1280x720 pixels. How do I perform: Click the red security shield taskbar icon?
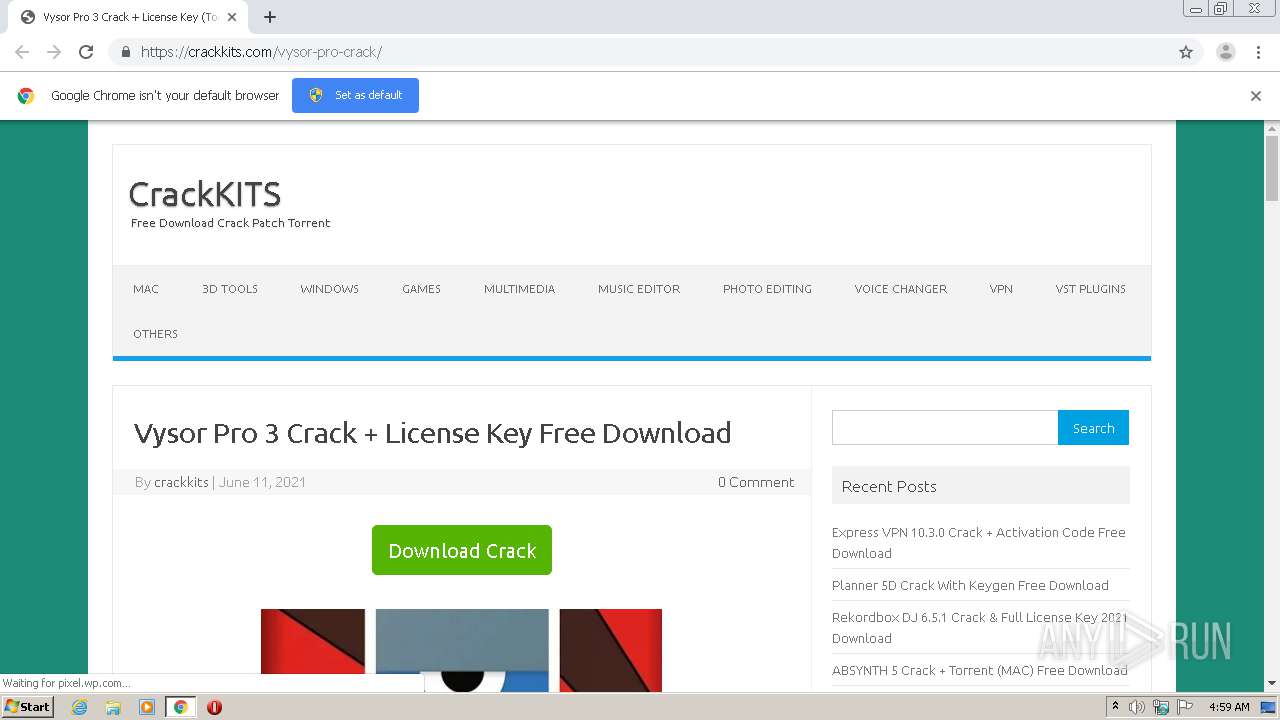coord(214,707)
